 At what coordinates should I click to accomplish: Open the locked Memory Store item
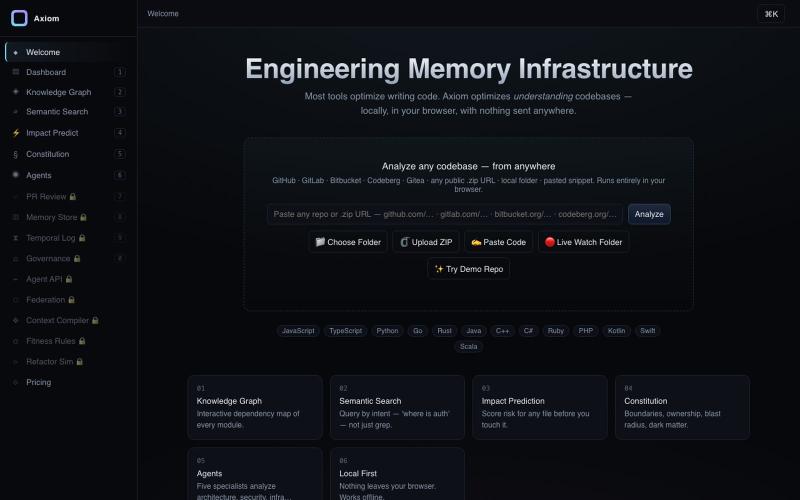point(68,217)
